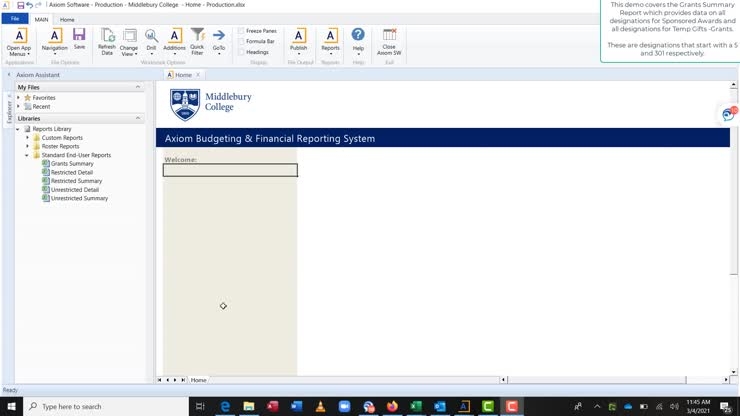Open Excel from the Windows taskbar
The height and width of the screenshot is (416, 740).
coord(415,406)
